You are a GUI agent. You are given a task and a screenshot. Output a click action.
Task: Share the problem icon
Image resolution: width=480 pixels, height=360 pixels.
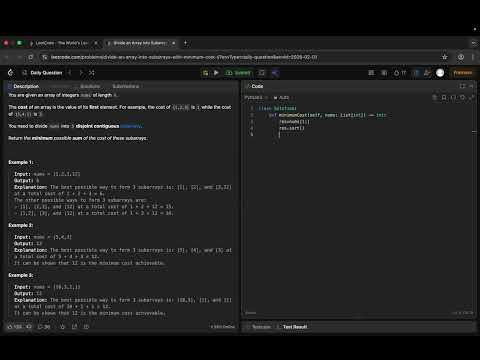pyautogui.click(x=74, y=327)
